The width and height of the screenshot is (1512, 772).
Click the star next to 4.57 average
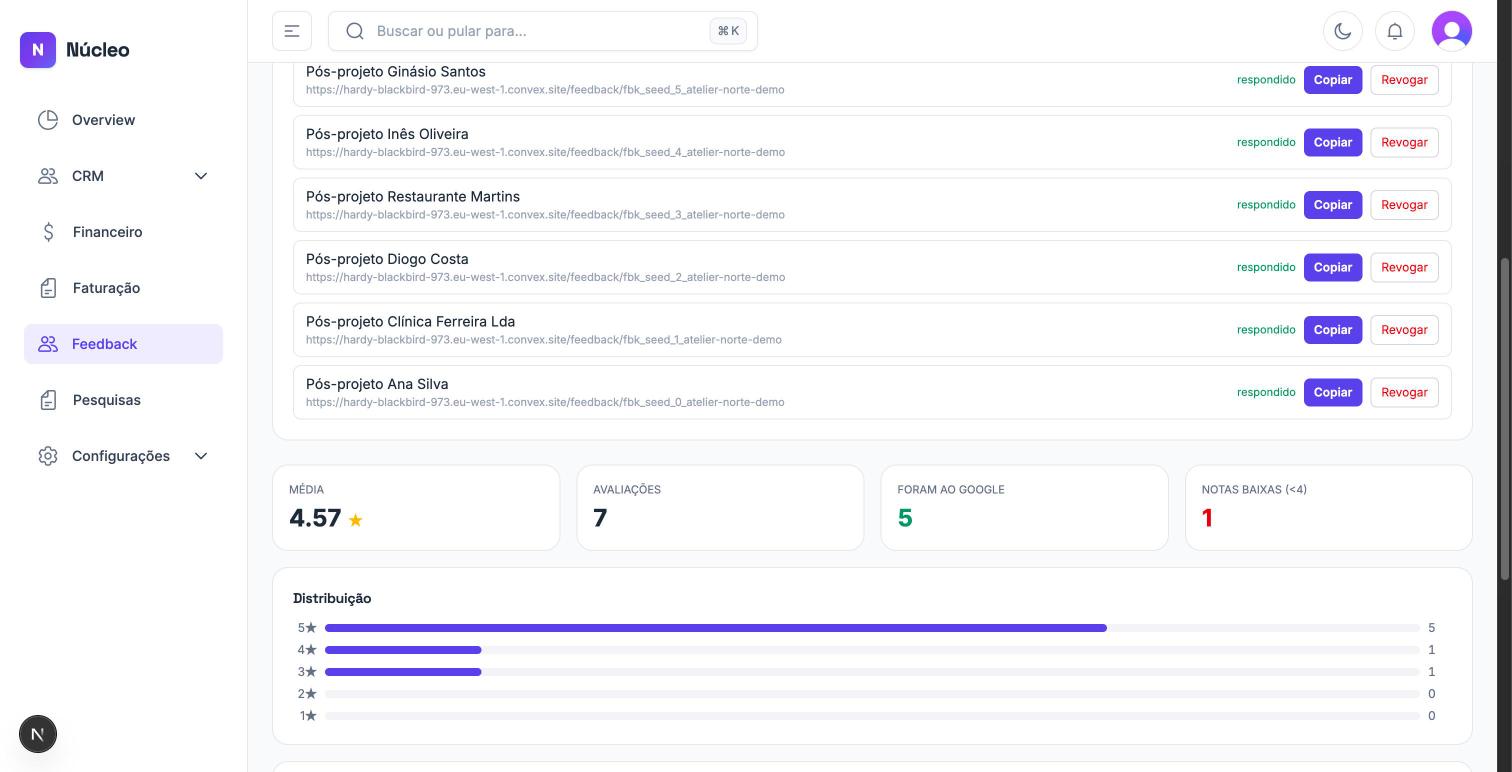pos(355,520)
